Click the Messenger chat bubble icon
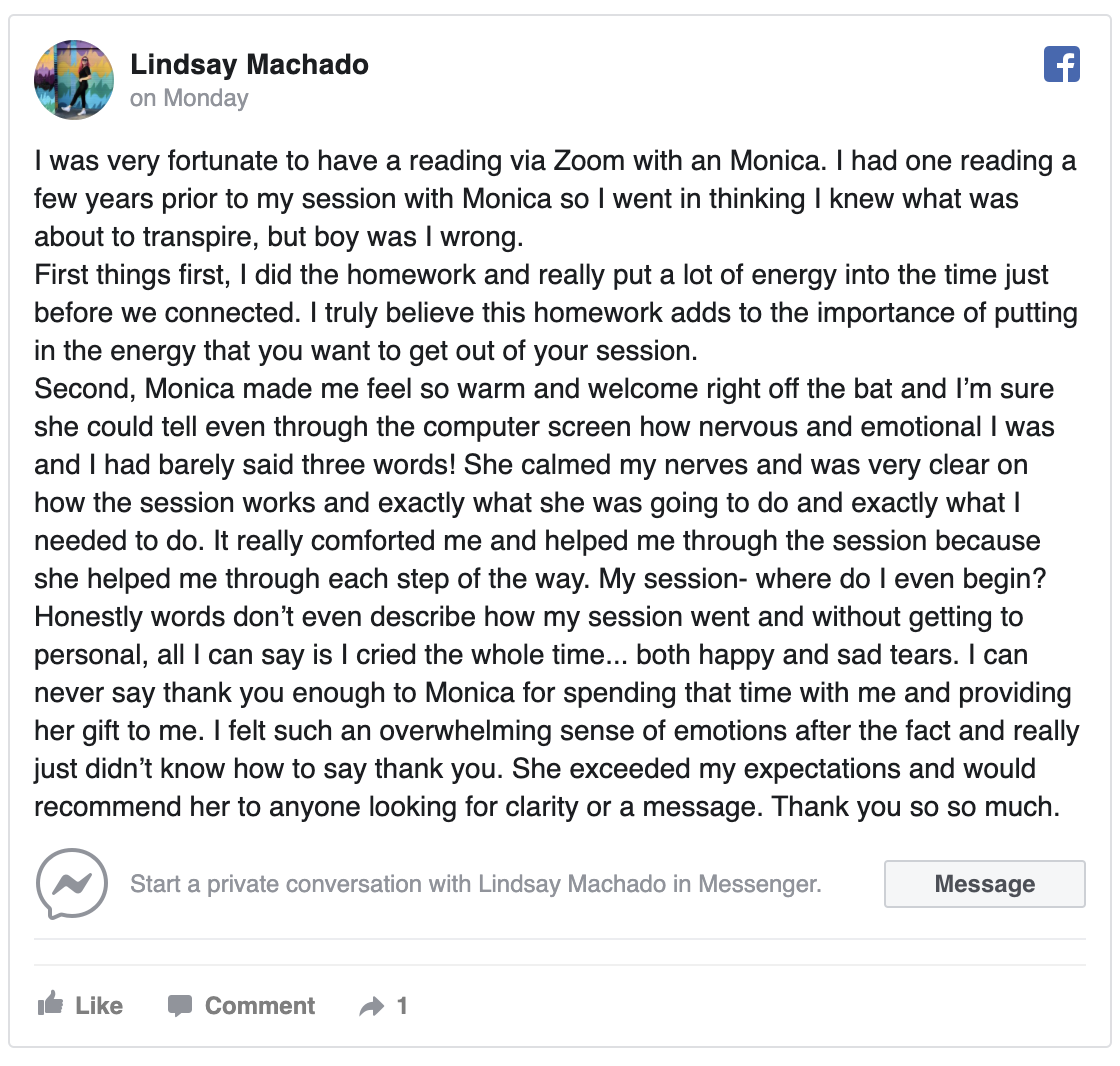This screenshot has height=1066, width=1120. point(71,884)
